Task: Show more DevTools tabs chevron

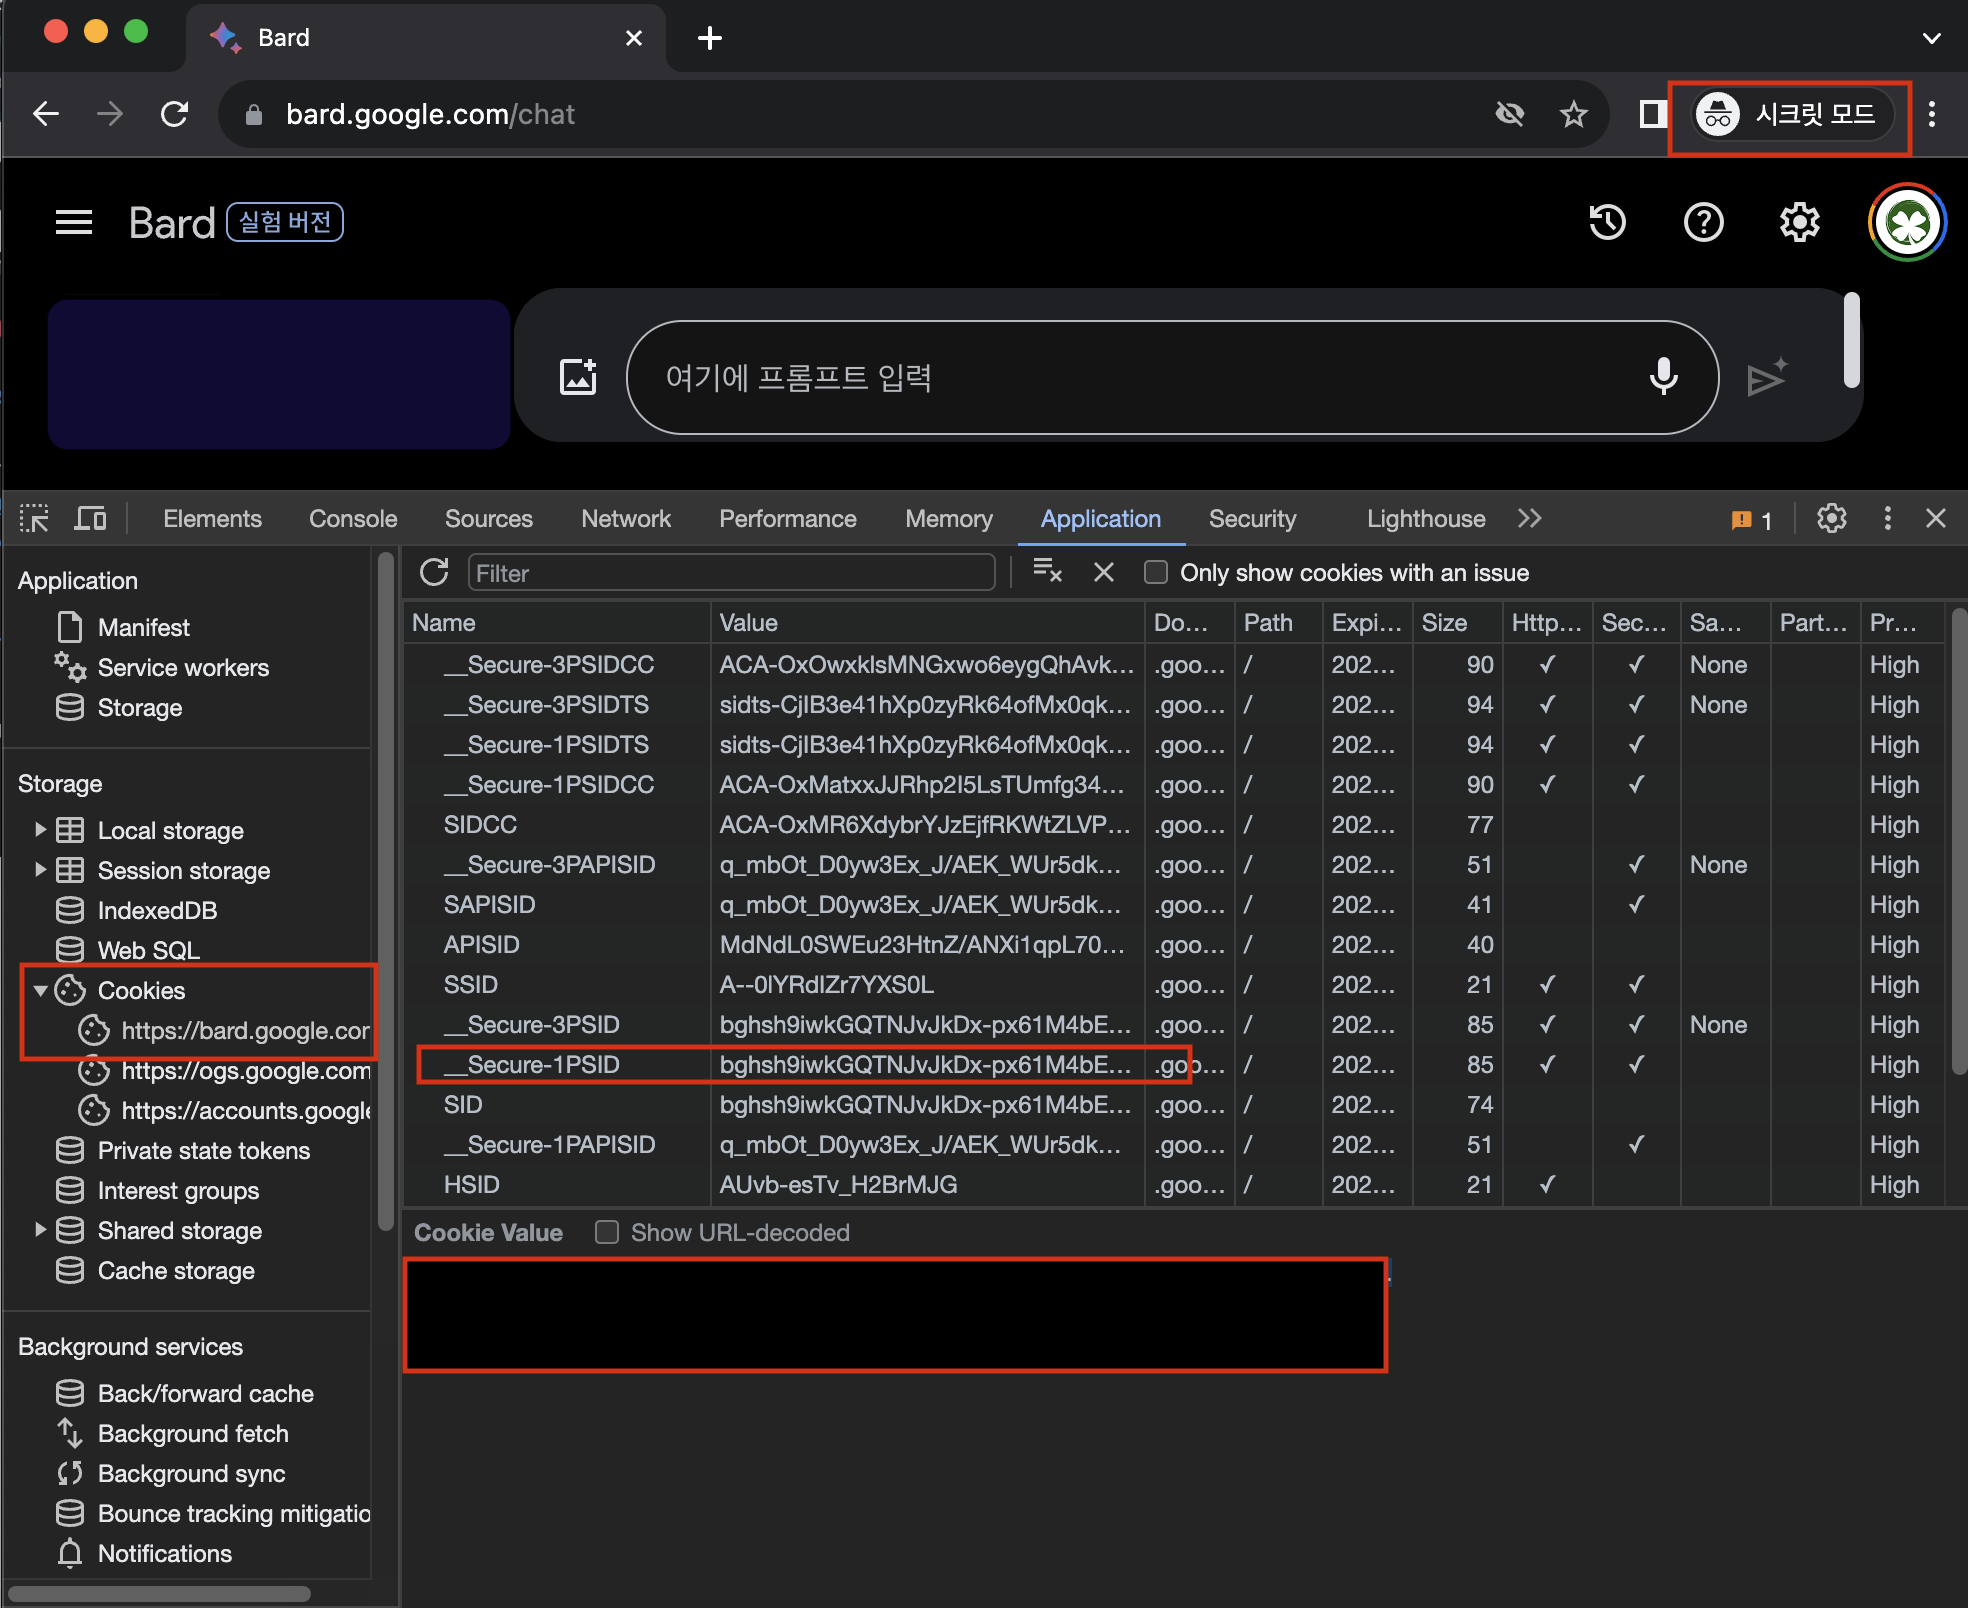Action: click(x=1529, y=519)
